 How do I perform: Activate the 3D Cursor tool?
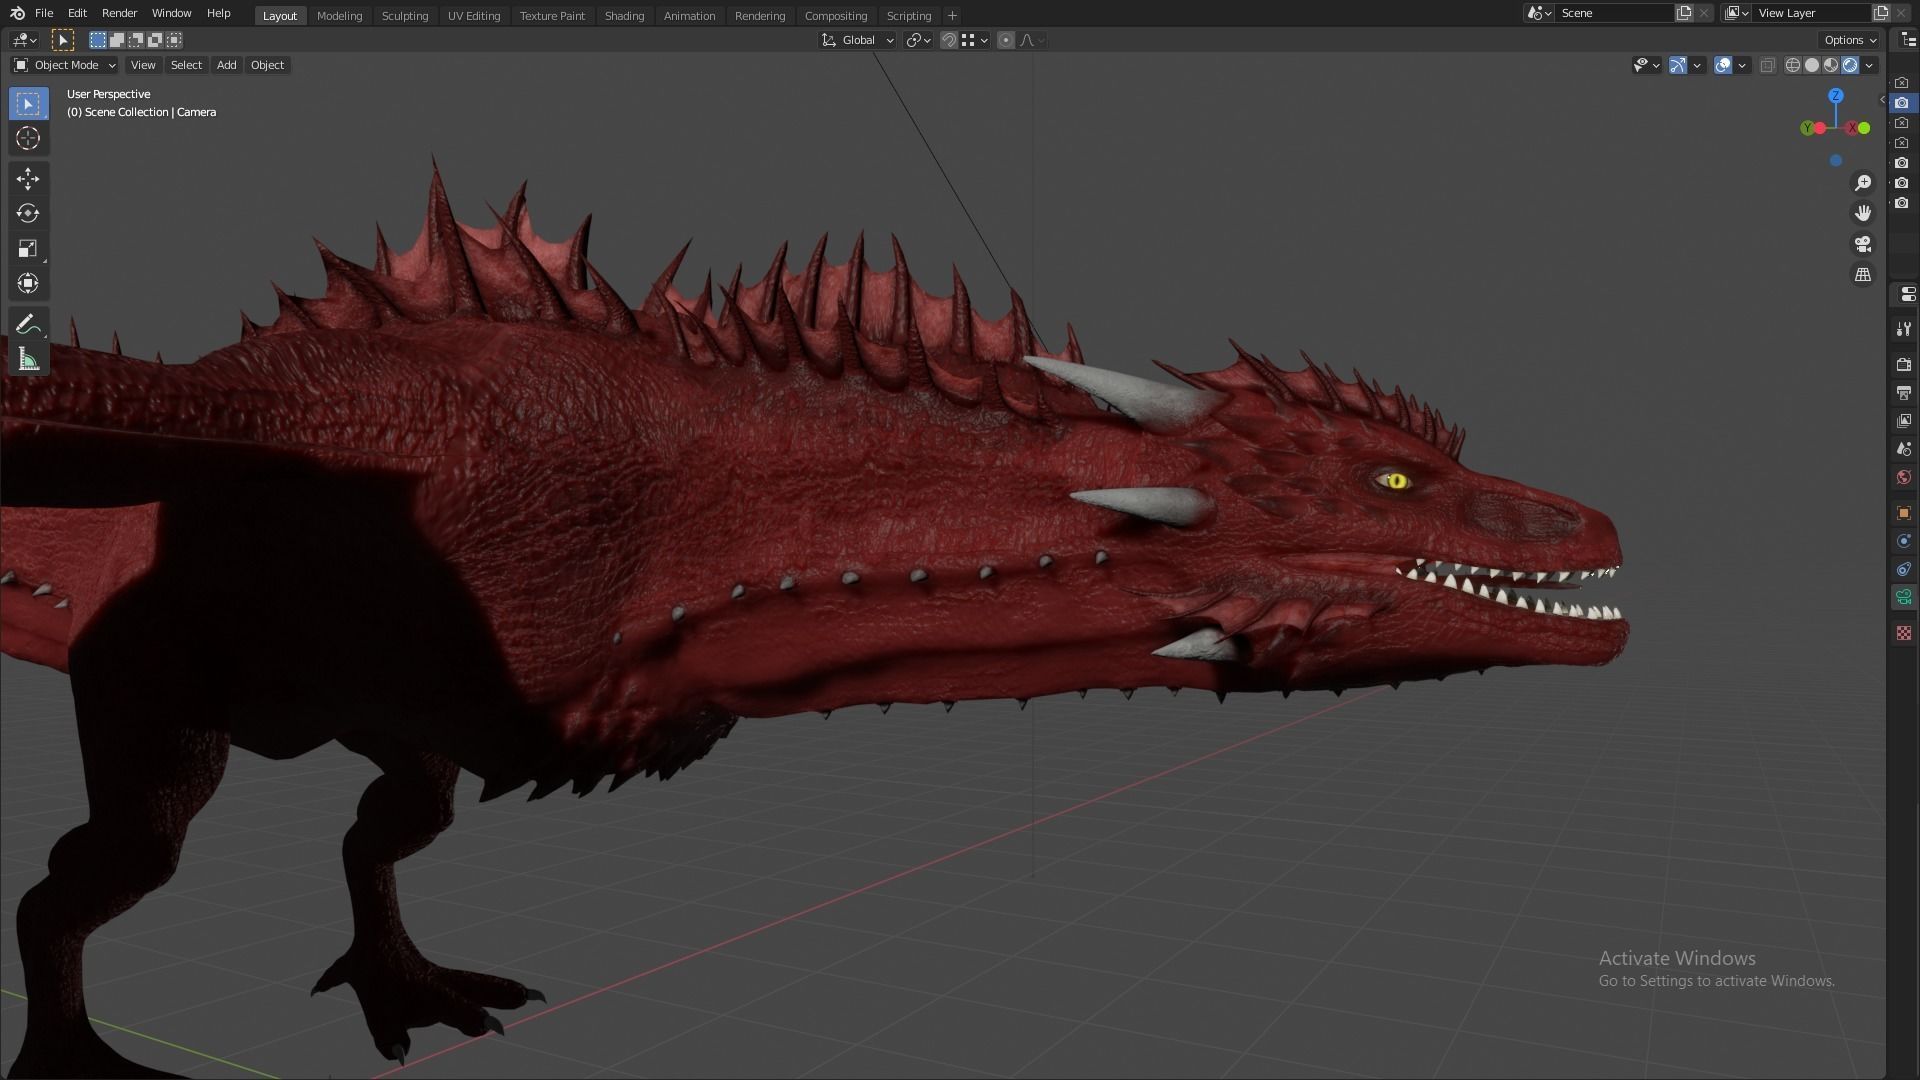point(28,138)
